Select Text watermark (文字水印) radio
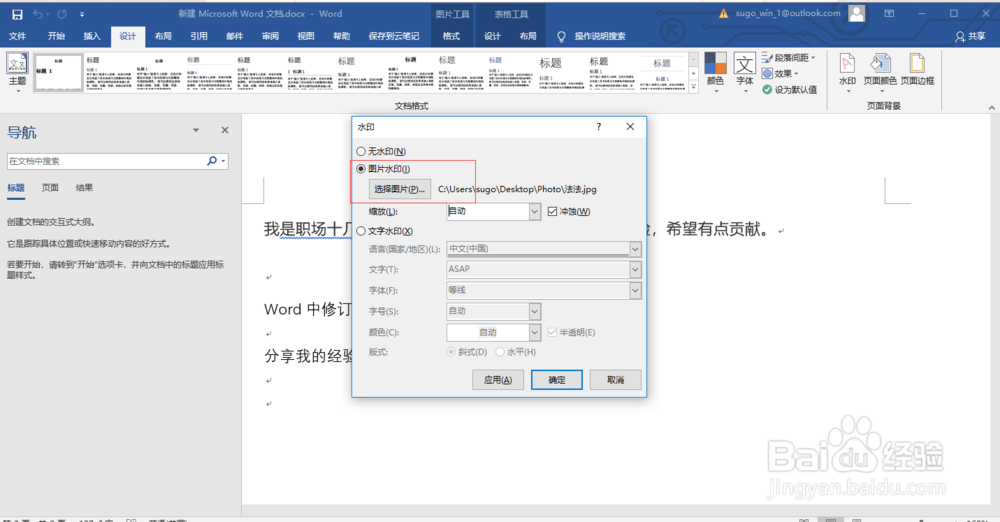 point(361,231)
